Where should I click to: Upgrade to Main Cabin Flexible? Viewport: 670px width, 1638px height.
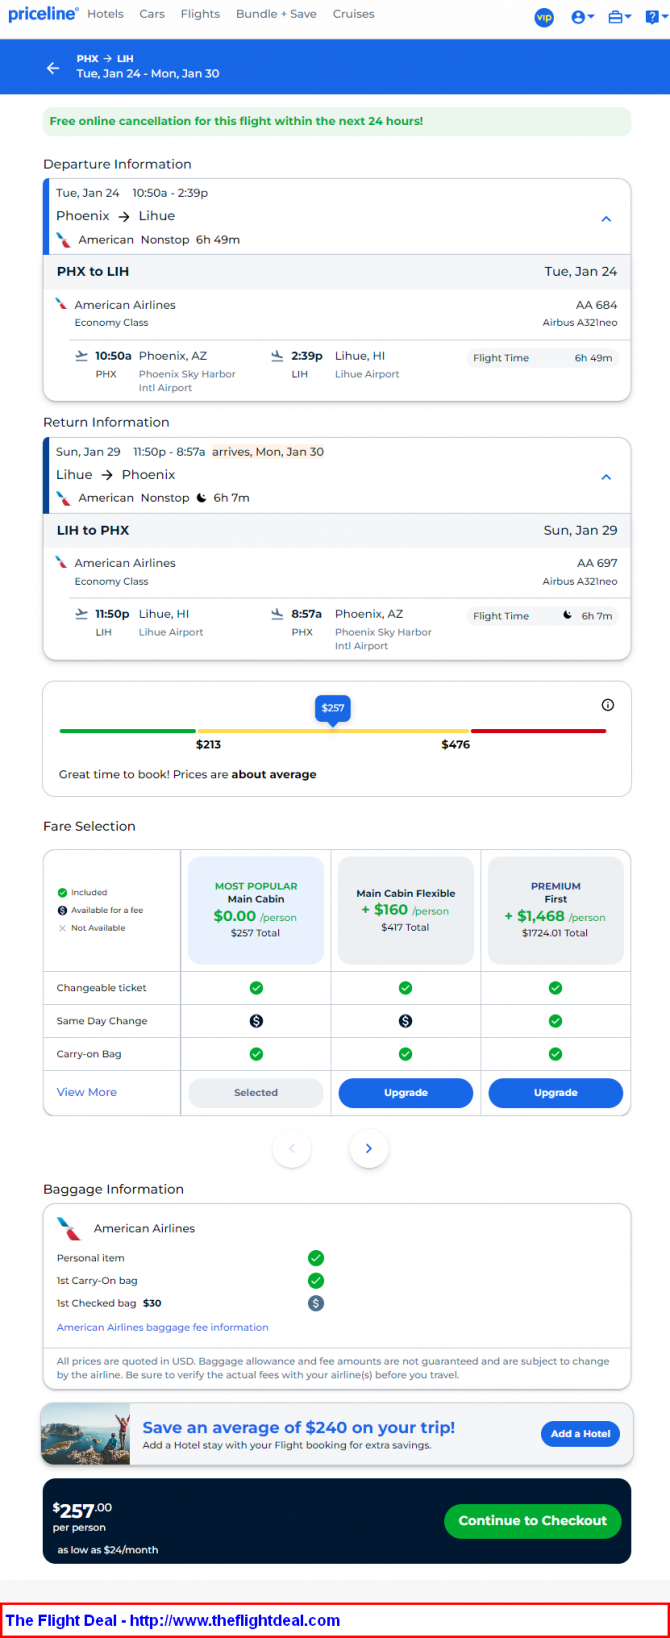405,1093
